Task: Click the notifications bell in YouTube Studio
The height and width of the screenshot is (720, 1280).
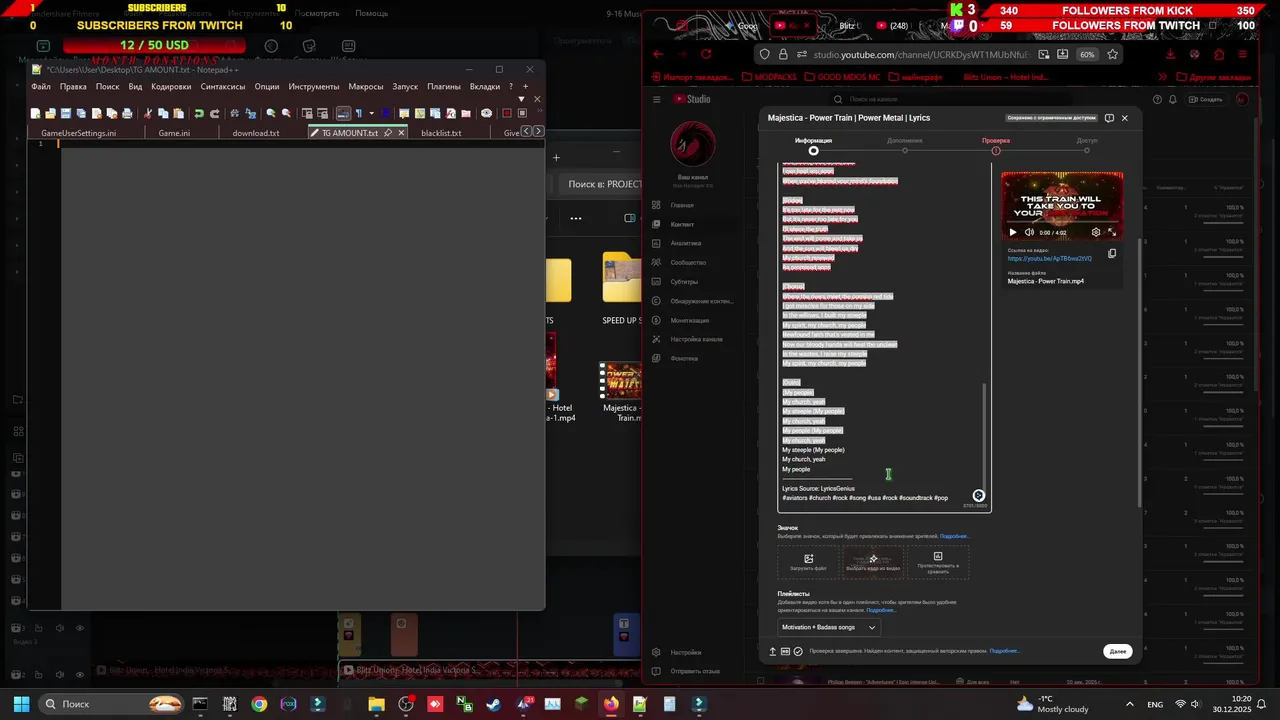Action: 1173,99
